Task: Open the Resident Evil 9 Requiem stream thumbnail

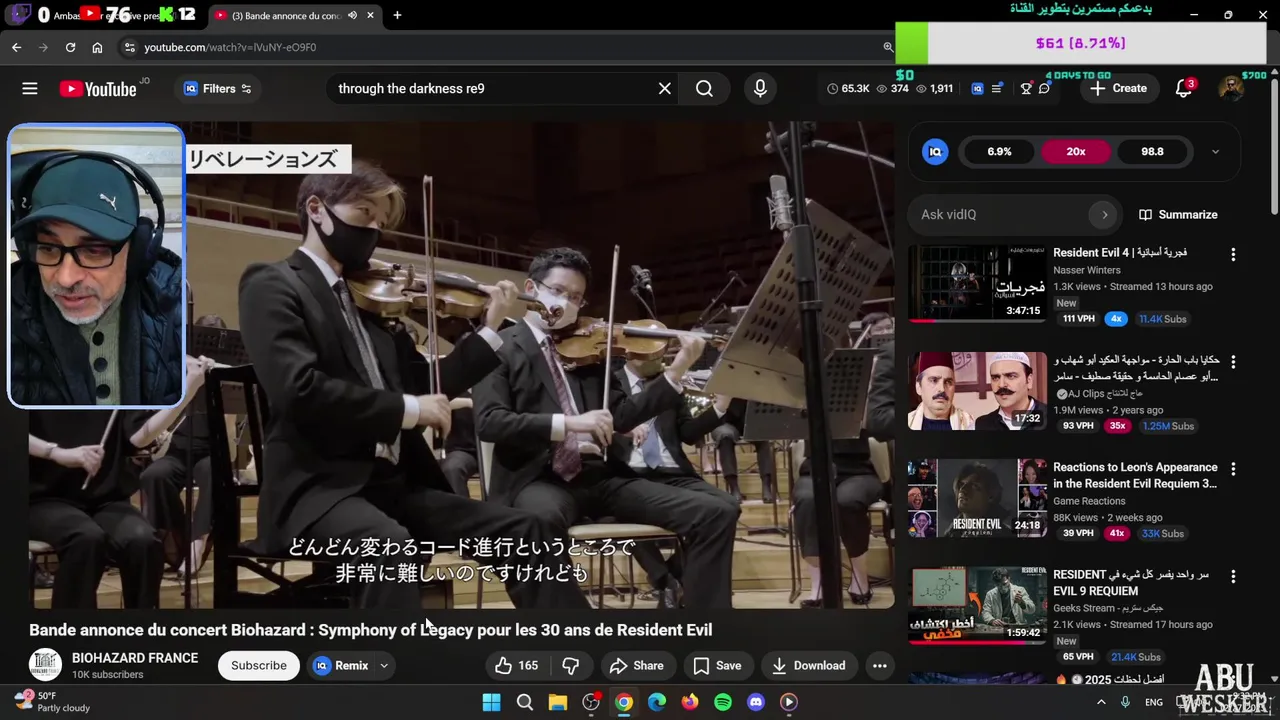Action: 977,606
